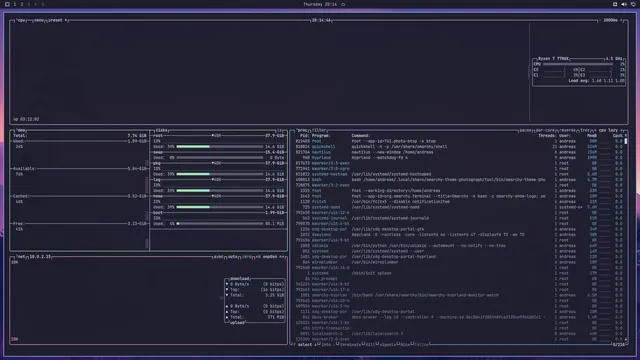This screenshot has height=360, width=640.
Task: Click the User column header
Action: point(565,136)
